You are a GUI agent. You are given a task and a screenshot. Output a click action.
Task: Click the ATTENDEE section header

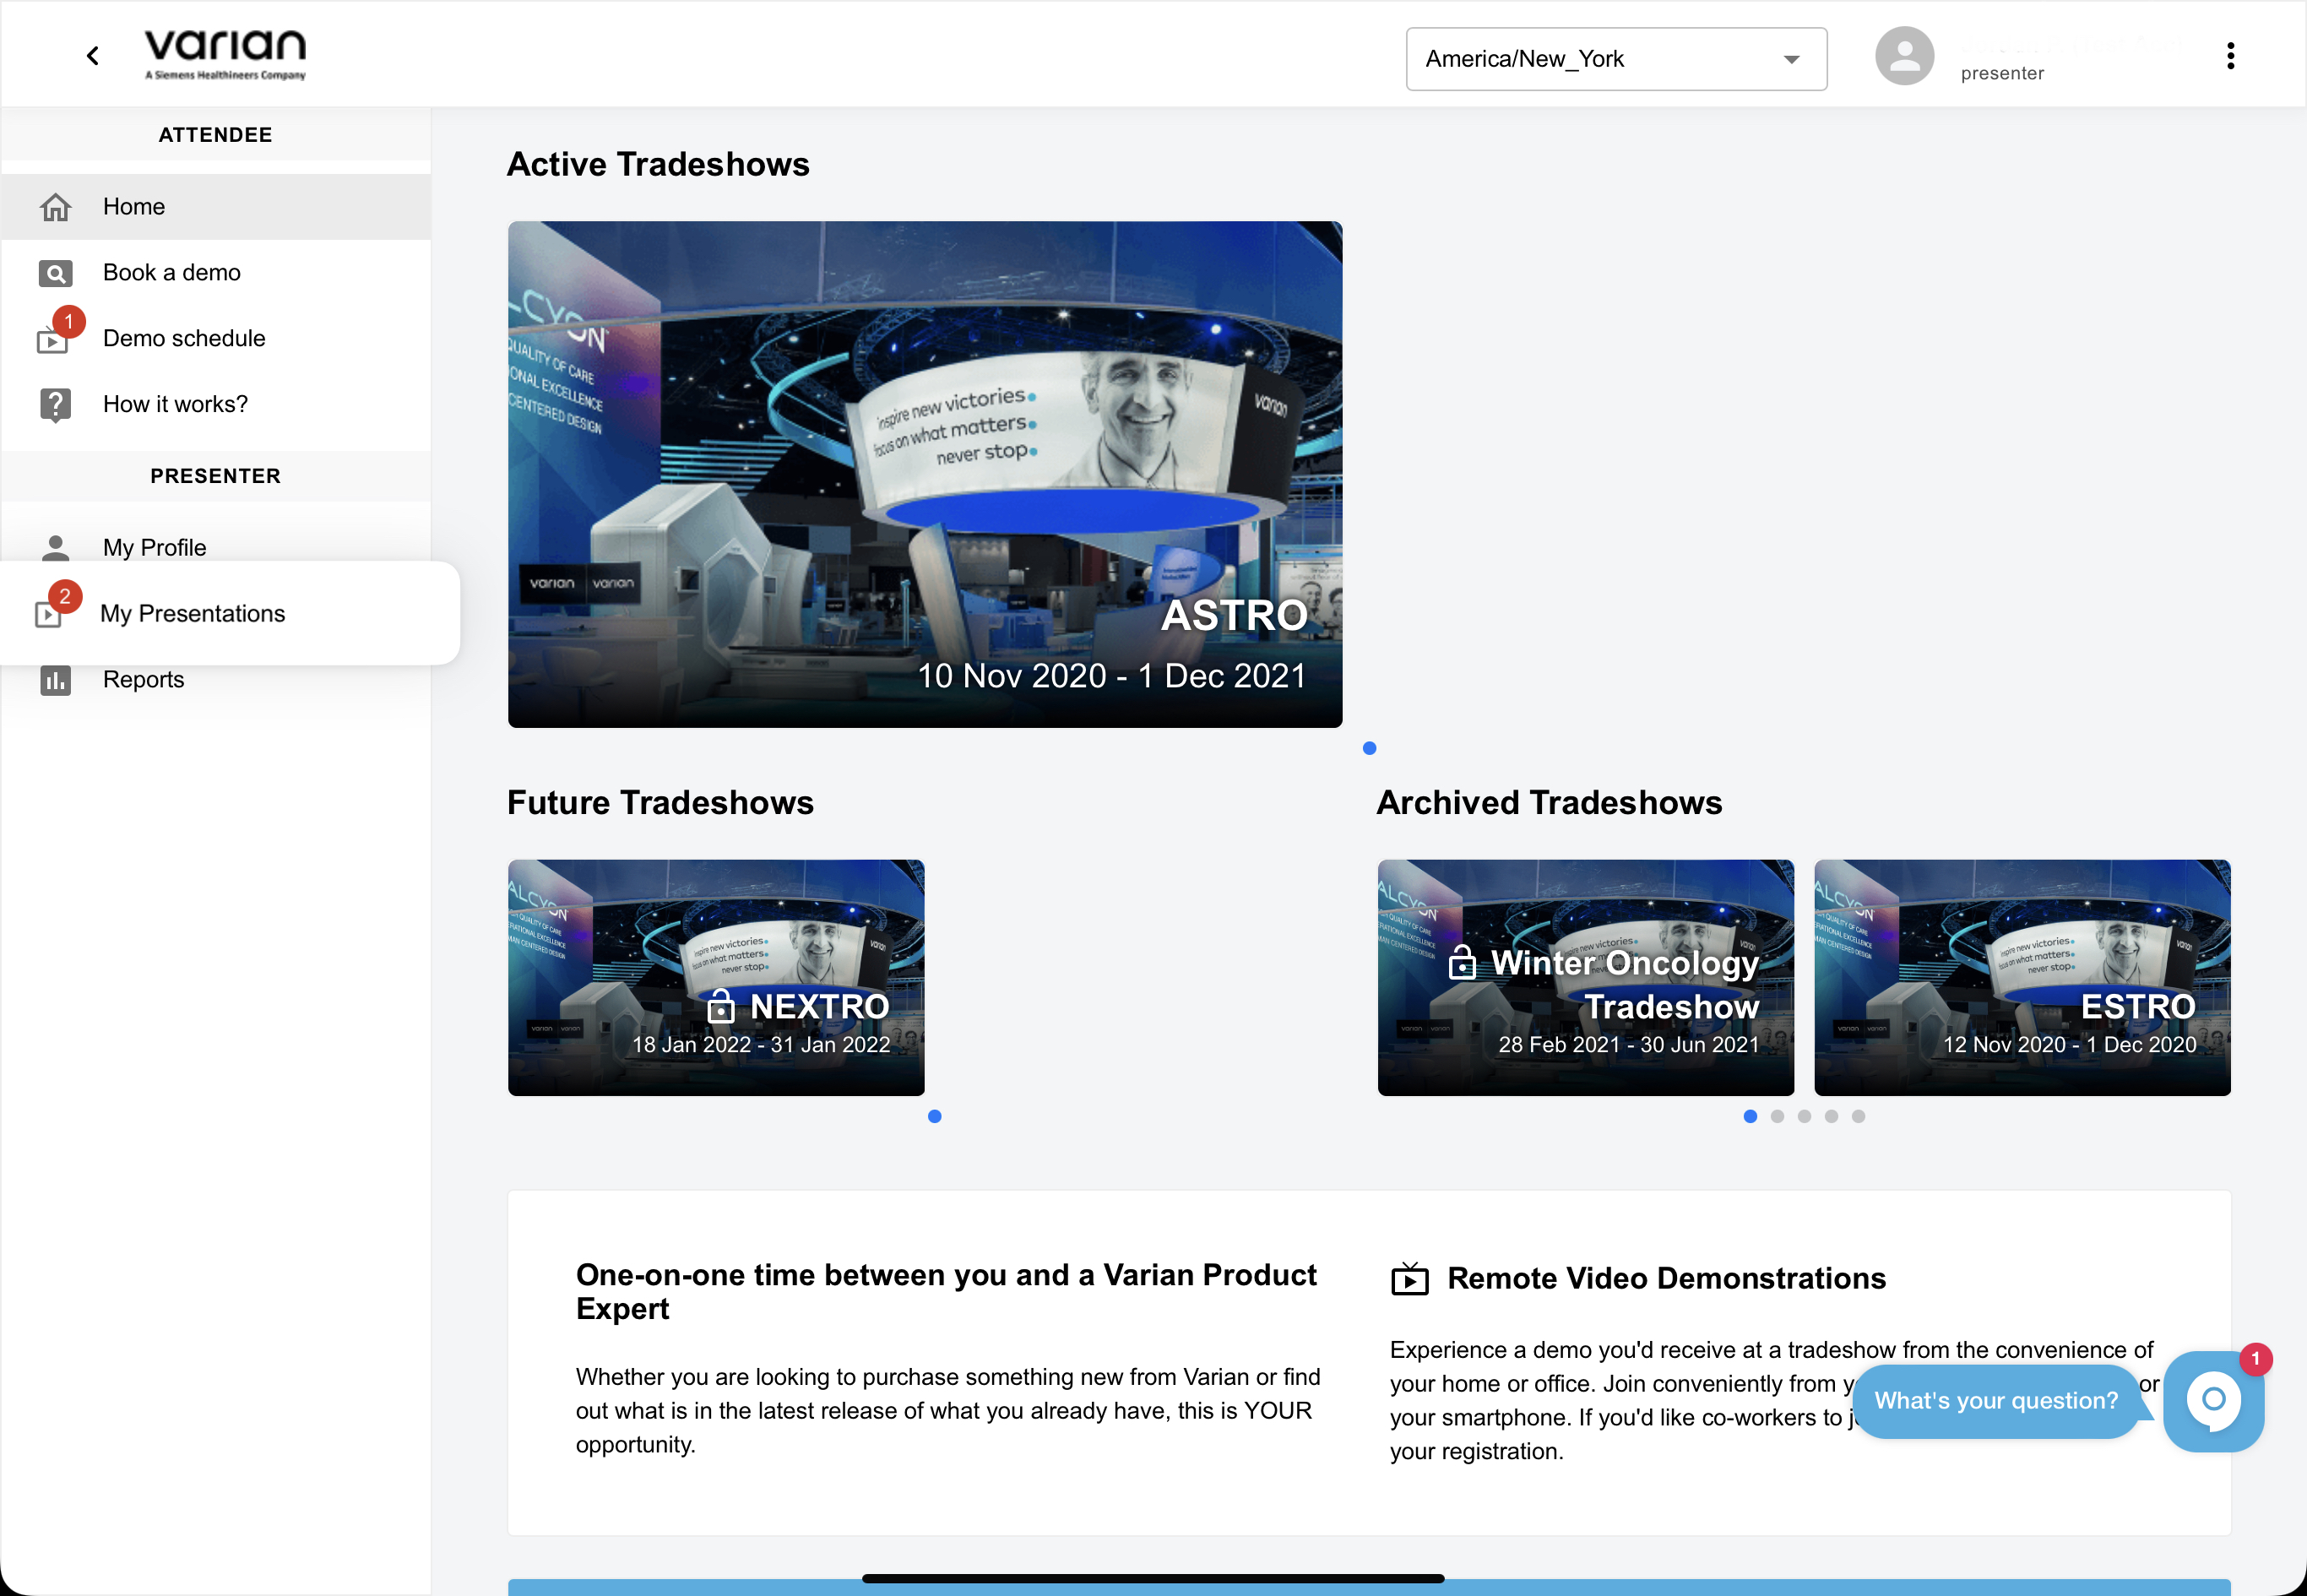[x=216, y=135]
